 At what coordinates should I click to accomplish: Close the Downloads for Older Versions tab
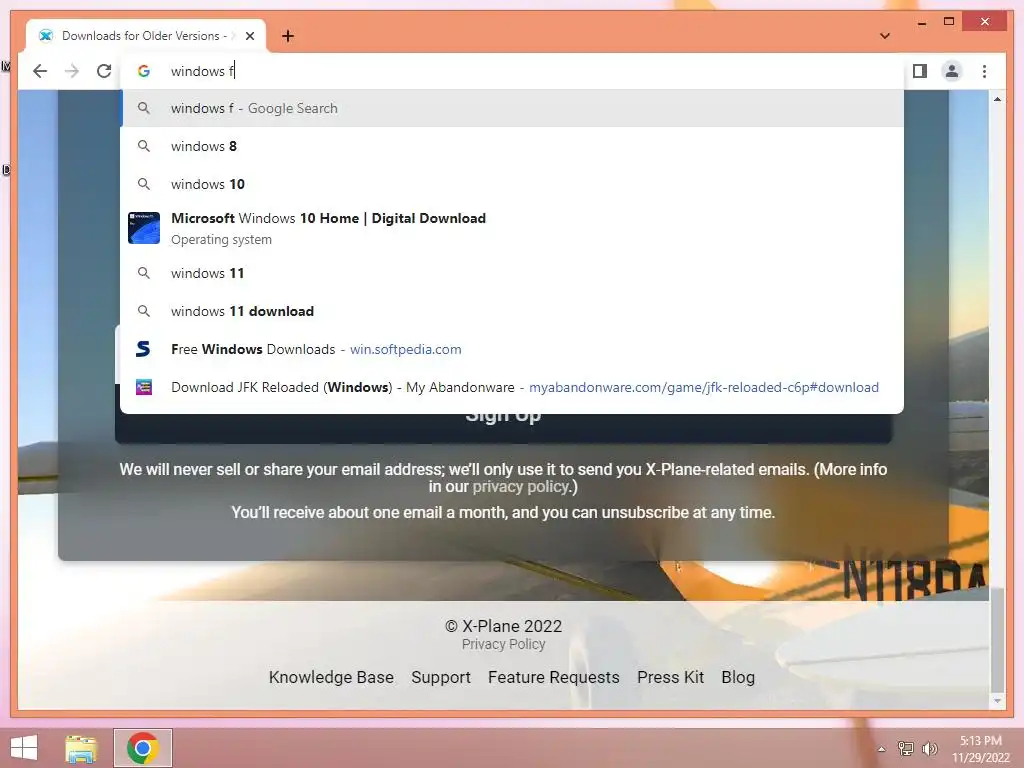pos(249,36)
